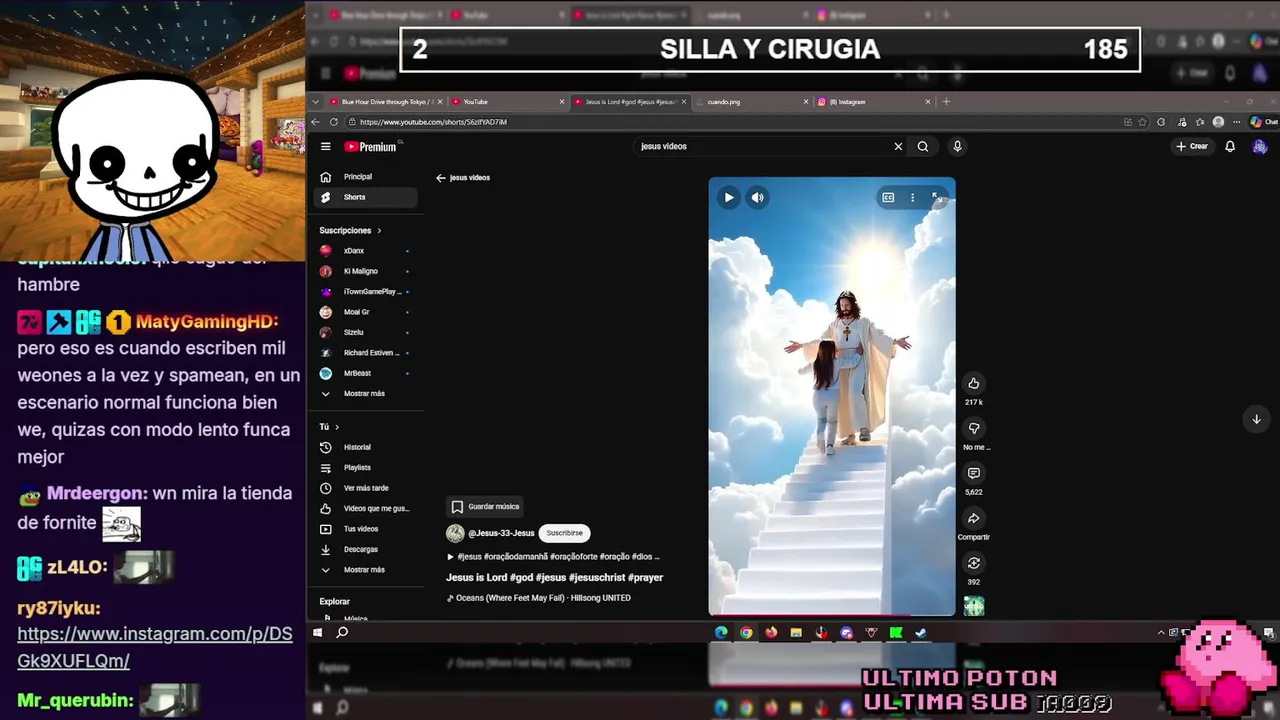Viewport: 1280px width, 720px height.
Task: Reload the page with the refresh button
Action: pos(334,122)
